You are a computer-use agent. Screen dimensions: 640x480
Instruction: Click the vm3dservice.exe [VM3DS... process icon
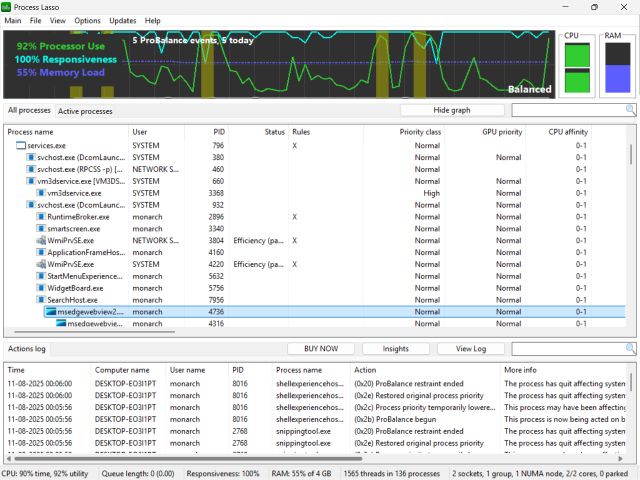click(31, 181)
